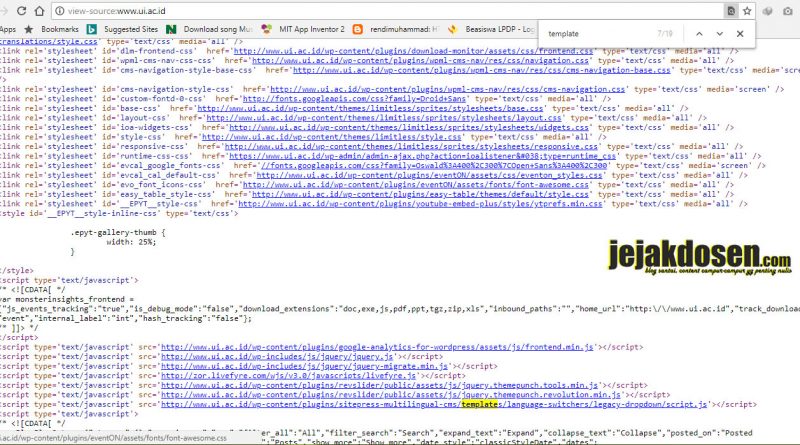Open the youtube-embed-plus ytprefs.min.css link
Viewport: 800px width, 445px height.
click(420, 204)
